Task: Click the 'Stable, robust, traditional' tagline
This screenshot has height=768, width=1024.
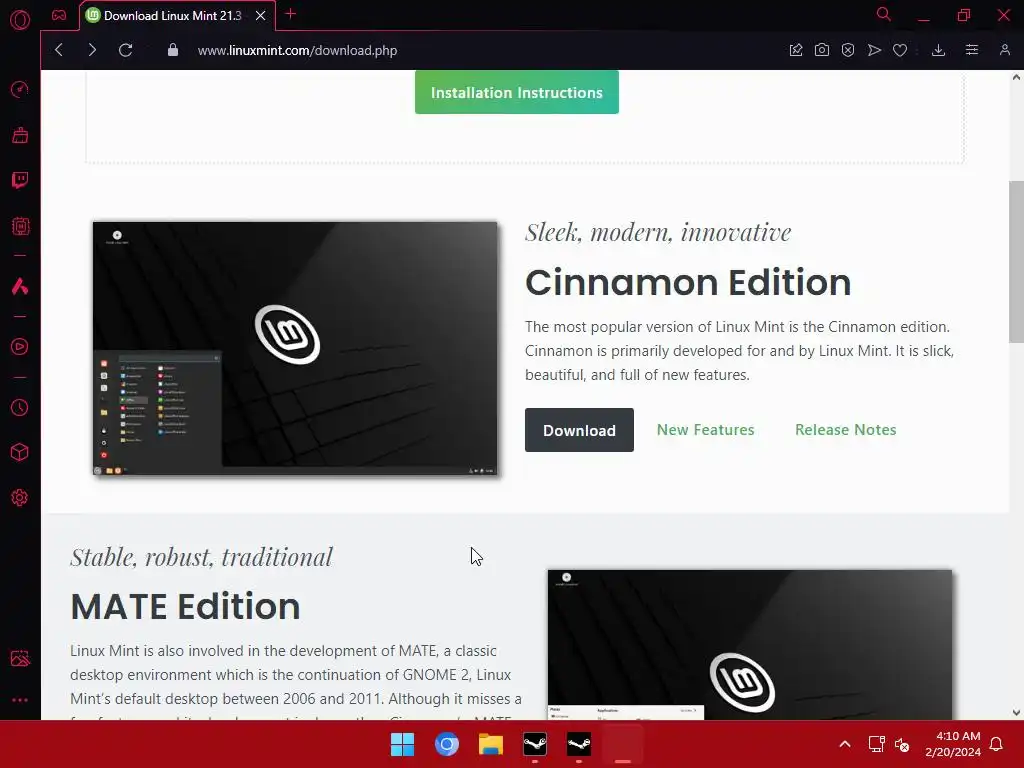Action: [x=202, y=557]
